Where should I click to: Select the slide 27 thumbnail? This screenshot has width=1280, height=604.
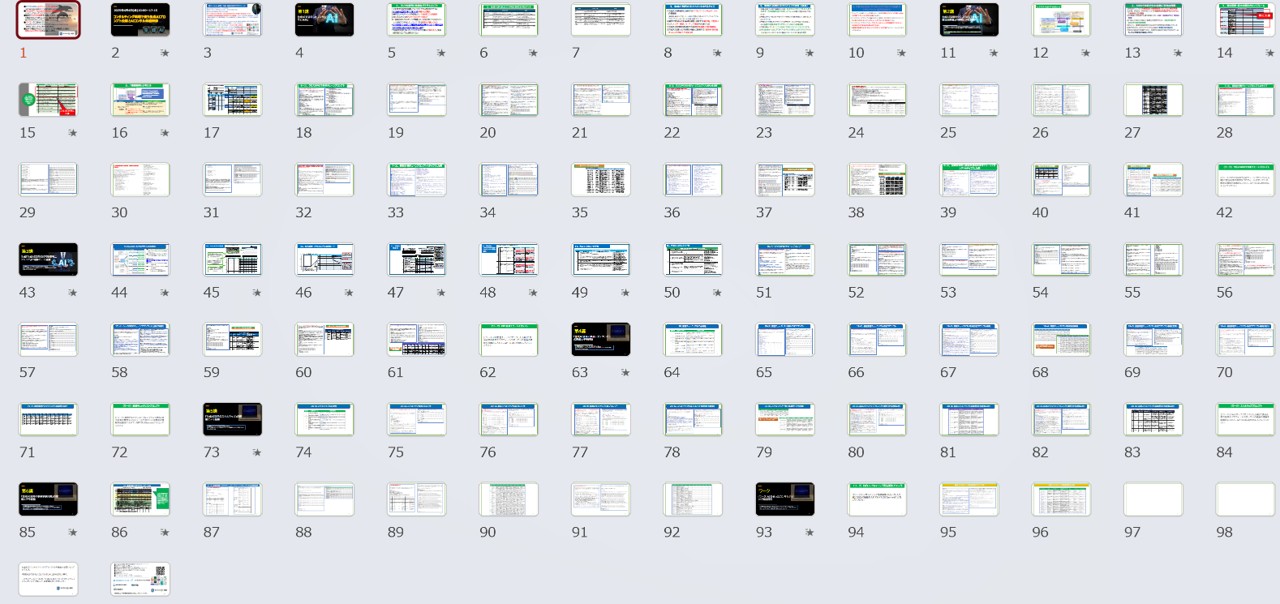[x=1153, y=100]
